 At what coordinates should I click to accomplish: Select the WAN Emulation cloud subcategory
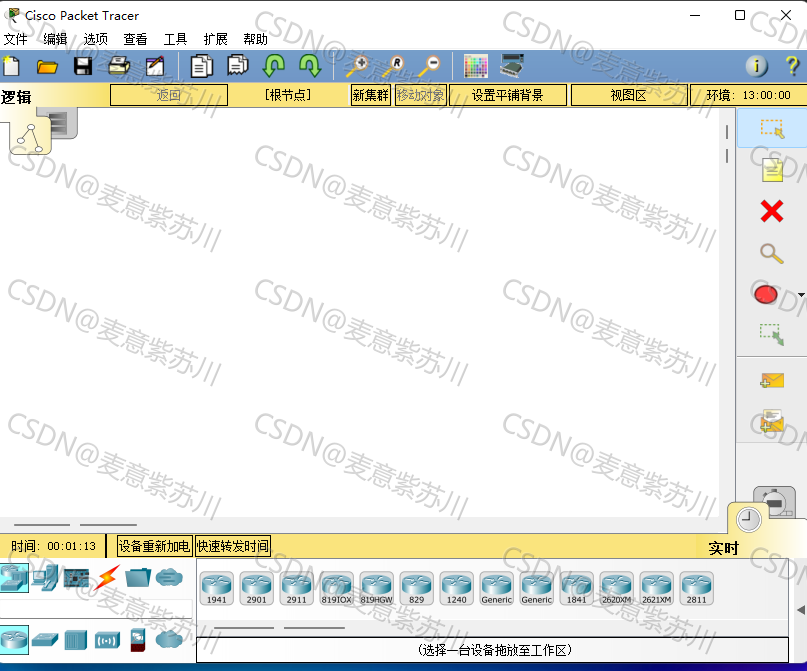pos(169,640)
